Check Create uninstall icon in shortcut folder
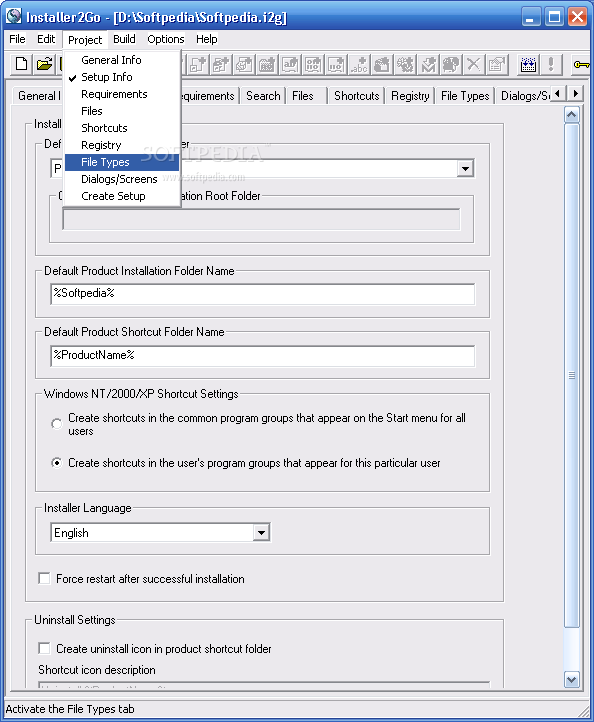The width and height of the screenshot is (594, 722). tap(45, 648)
